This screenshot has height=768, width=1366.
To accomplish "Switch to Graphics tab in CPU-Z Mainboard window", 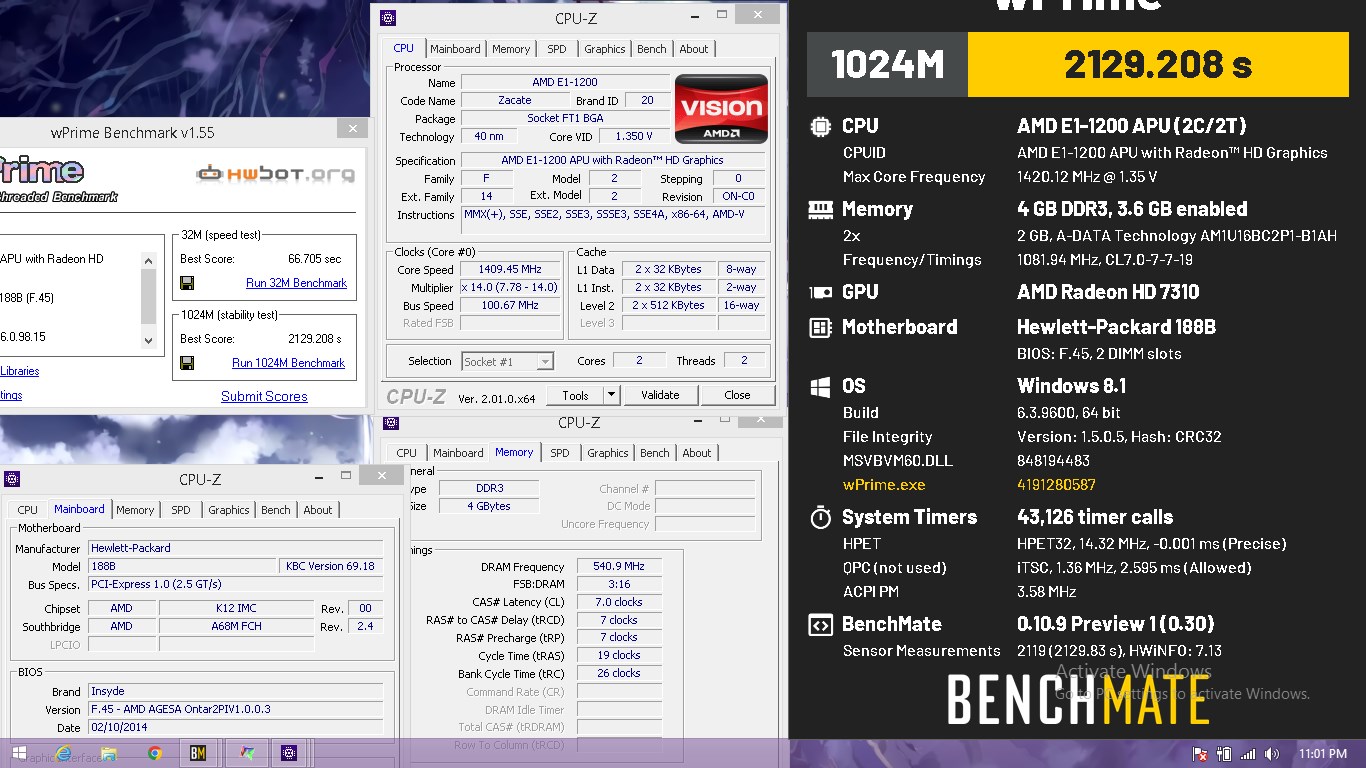I will click(x=229, y=510).
